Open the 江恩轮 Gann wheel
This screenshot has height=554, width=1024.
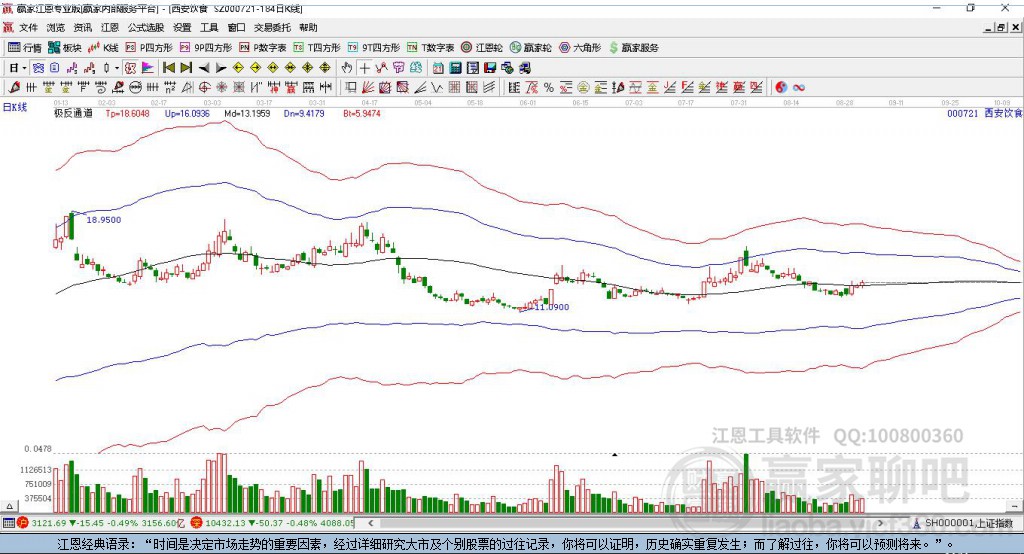tap(482, 48)
